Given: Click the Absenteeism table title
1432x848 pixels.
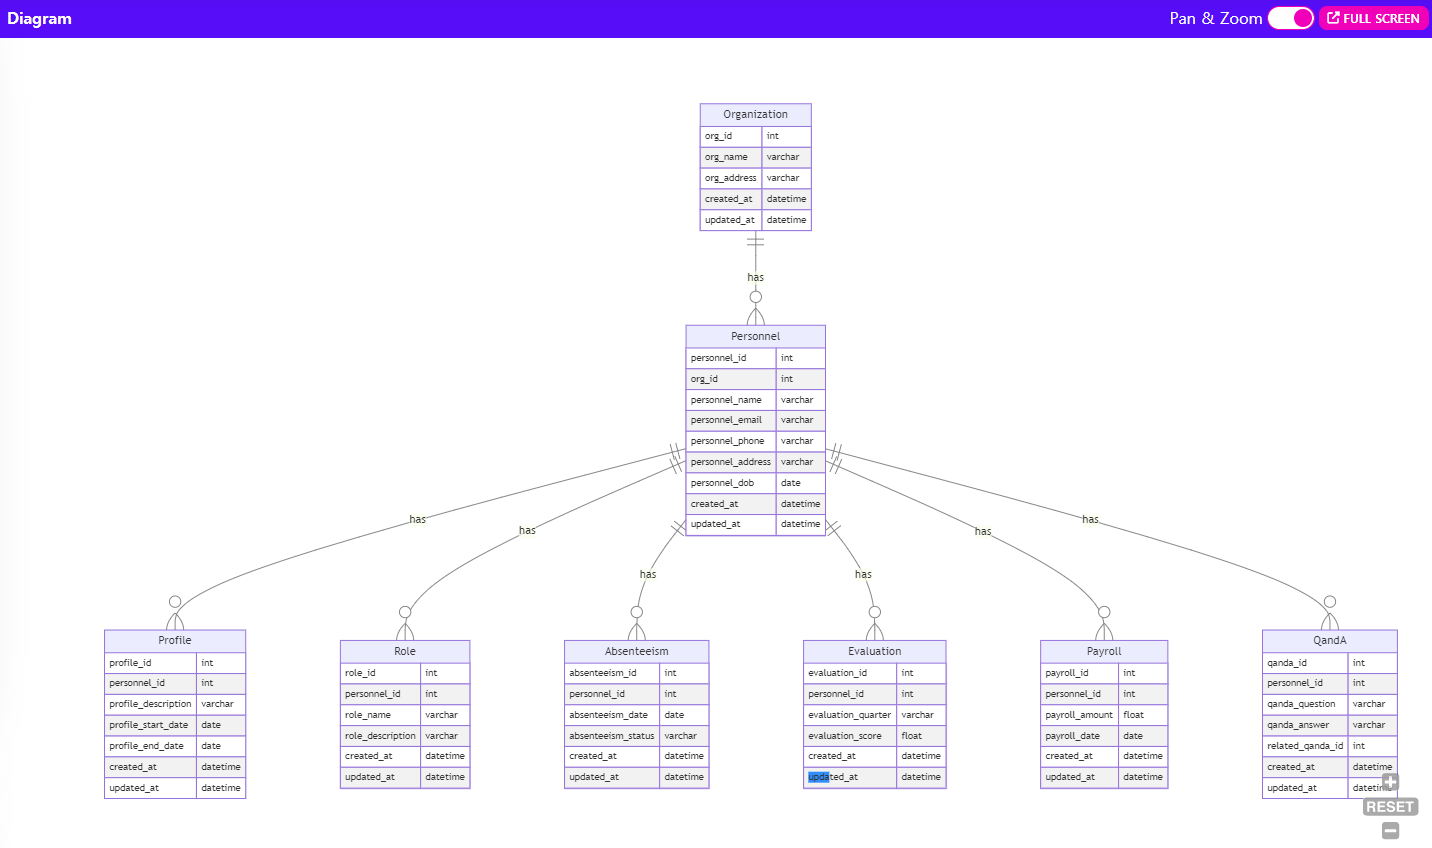Looking at the screenshot, I should [x=636, y=651].
